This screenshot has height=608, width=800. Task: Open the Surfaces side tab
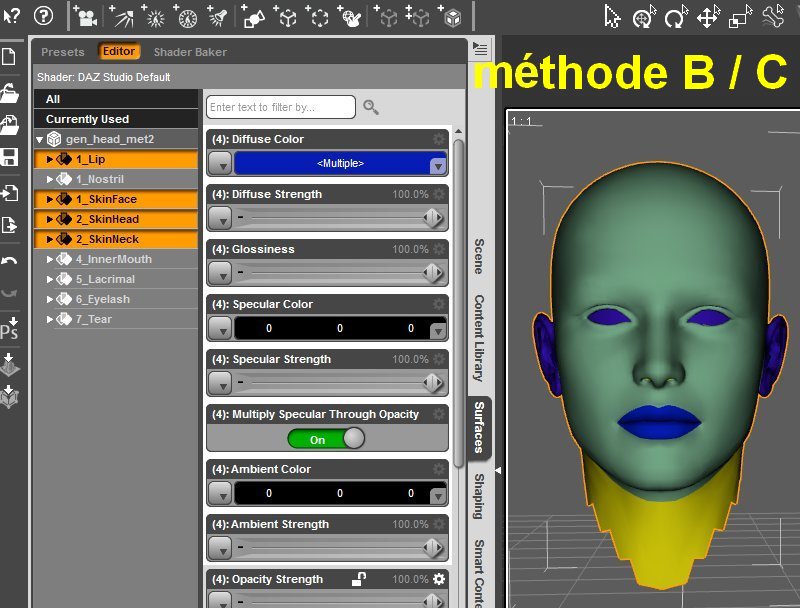pyautogui.click(x=479, y=427)
